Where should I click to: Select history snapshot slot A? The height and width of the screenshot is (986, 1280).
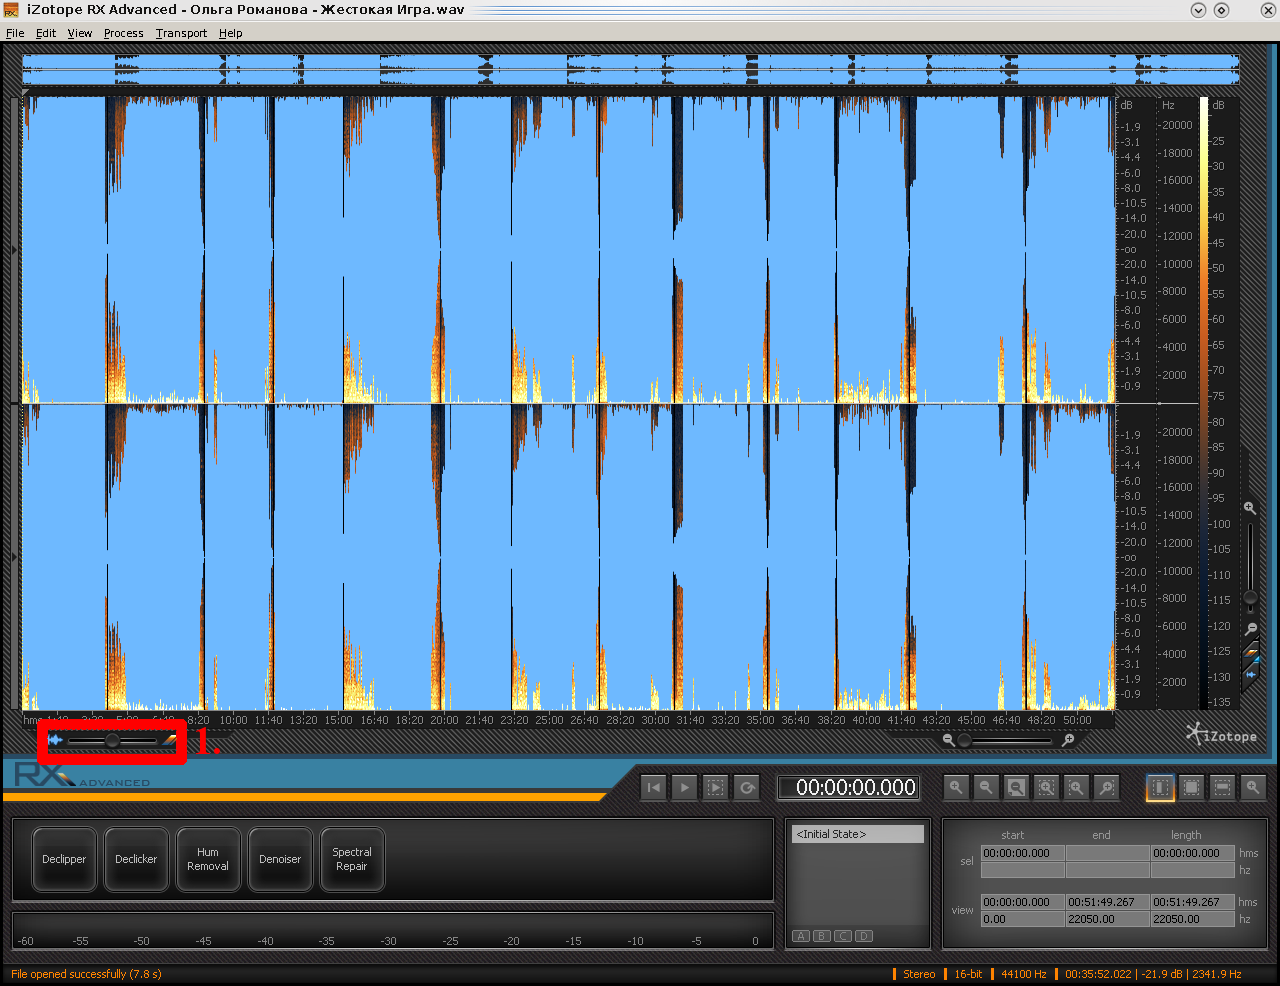coord(801,936)
